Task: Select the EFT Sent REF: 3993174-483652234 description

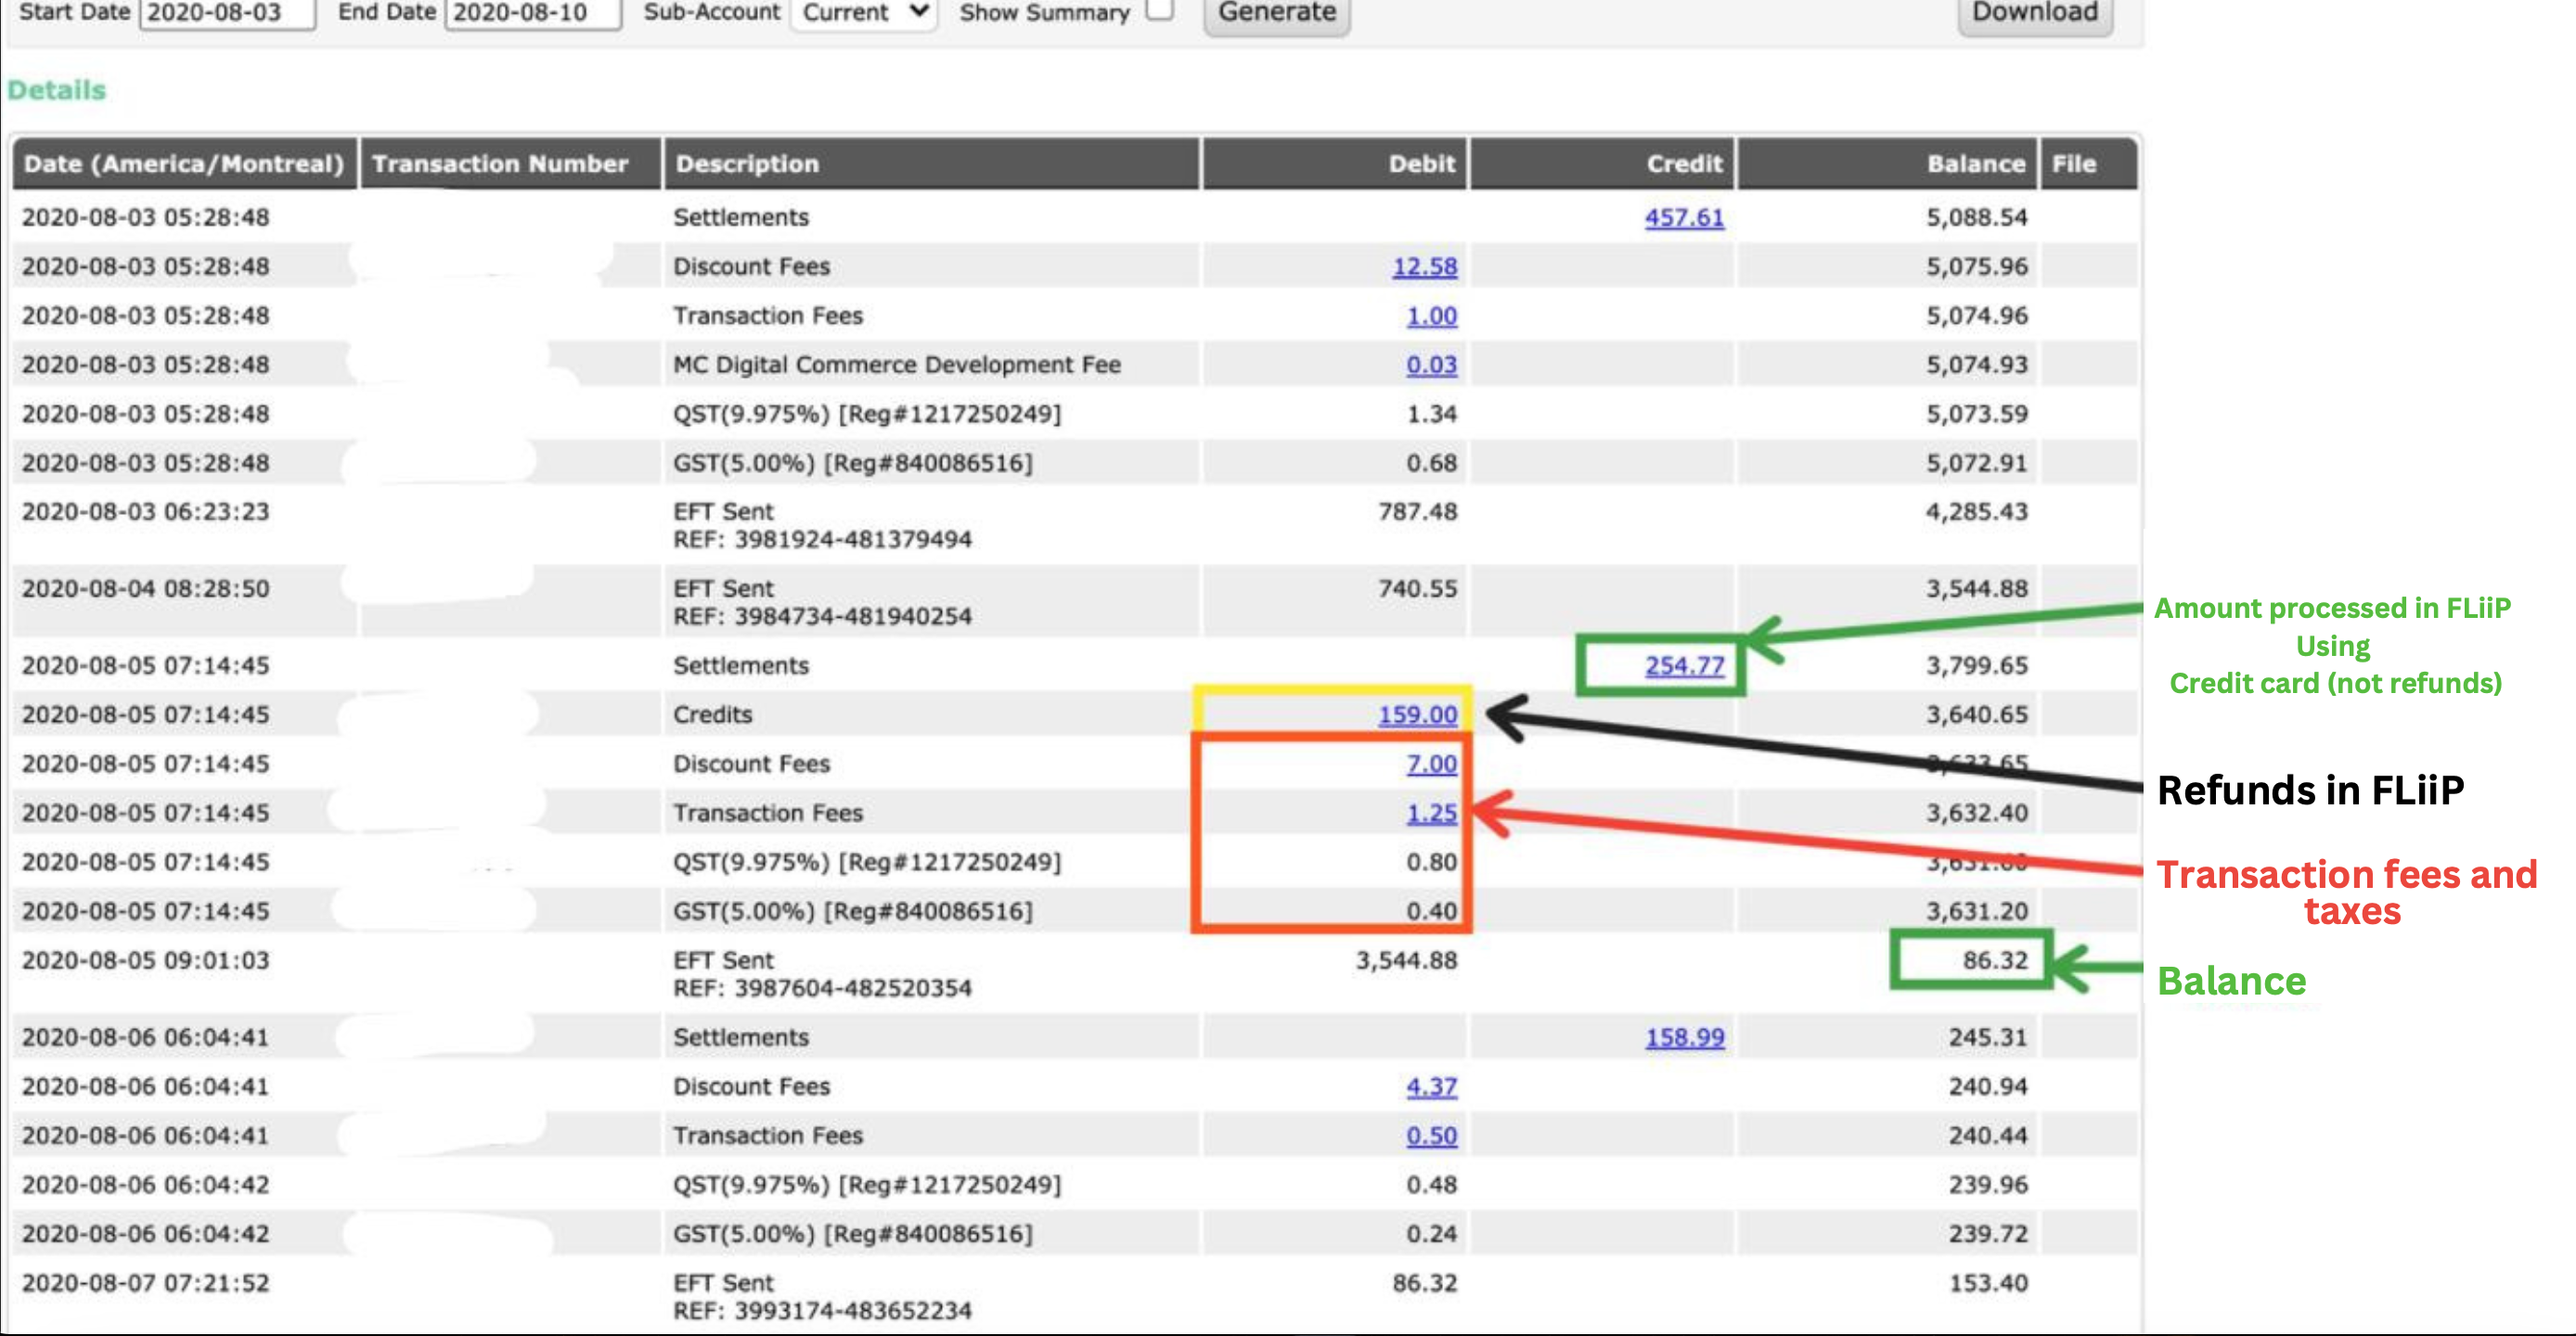Action: [x=822, y=1296]
